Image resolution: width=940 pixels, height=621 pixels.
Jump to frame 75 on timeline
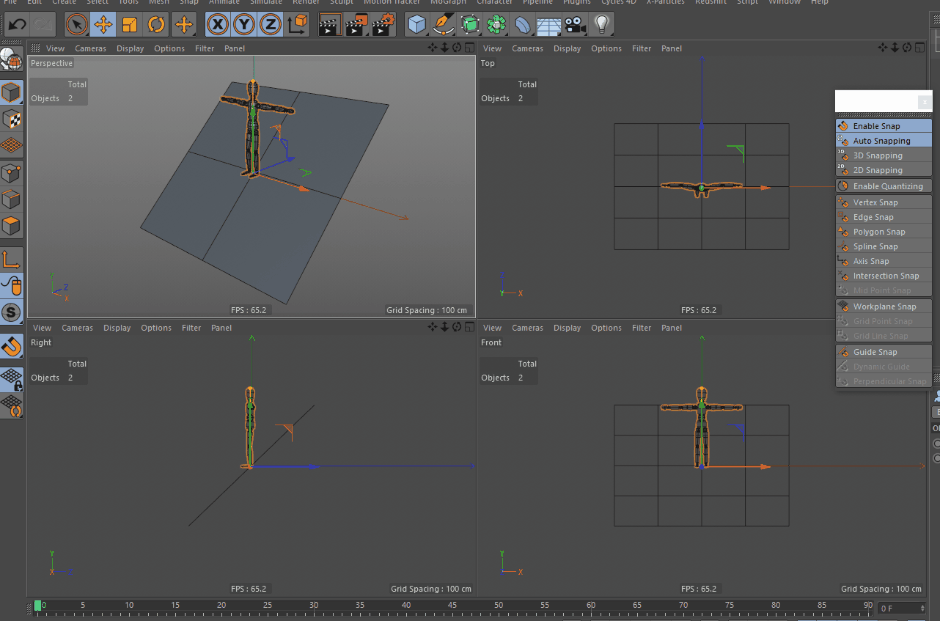tap(729, 605)
